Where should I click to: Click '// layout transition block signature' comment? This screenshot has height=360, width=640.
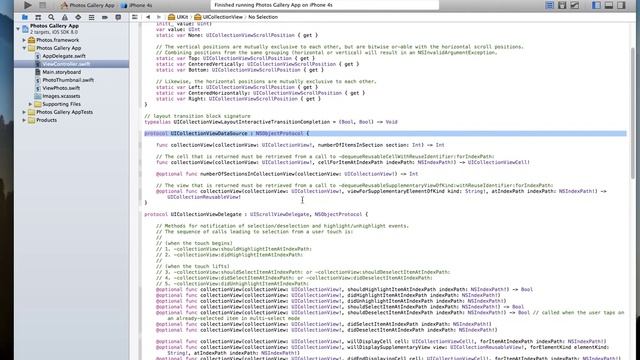point(197,116)
